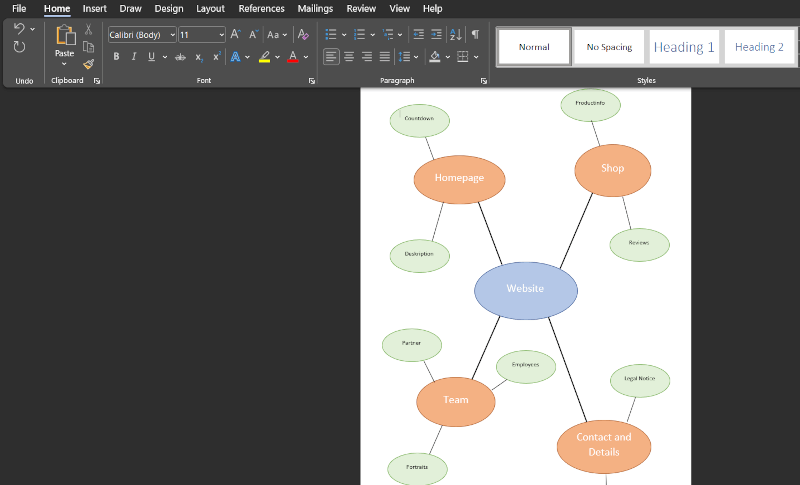Select the blue Website ellipse
Image resolution: width=800 pixels, height=485 pixels.
[525, 290]
